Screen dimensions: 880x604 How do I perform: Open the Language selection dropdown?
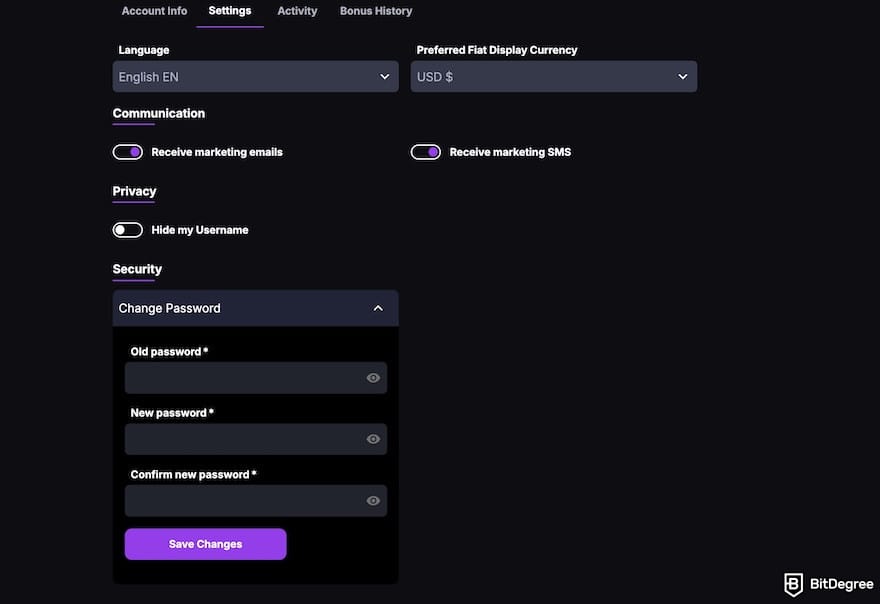pos(255,76)
